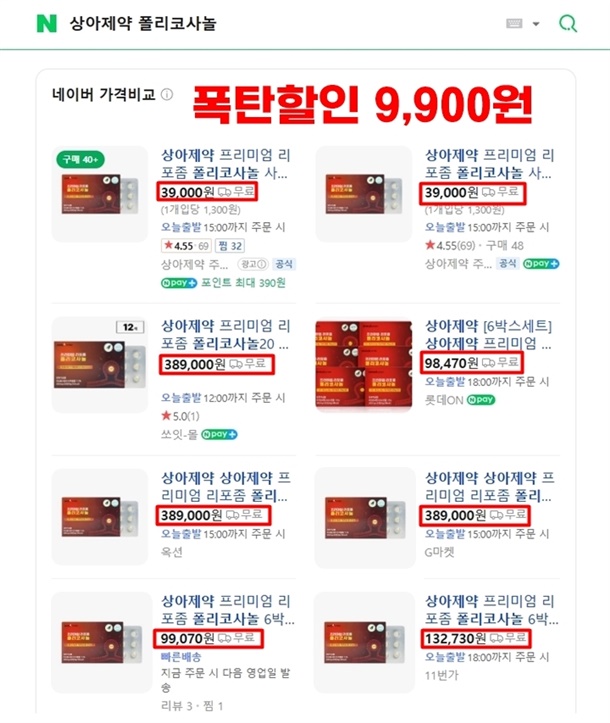Viewport: 610px width, 723px height.
Task: Open the first 39,000원 product title link
Action: click(x=225, y=164)
